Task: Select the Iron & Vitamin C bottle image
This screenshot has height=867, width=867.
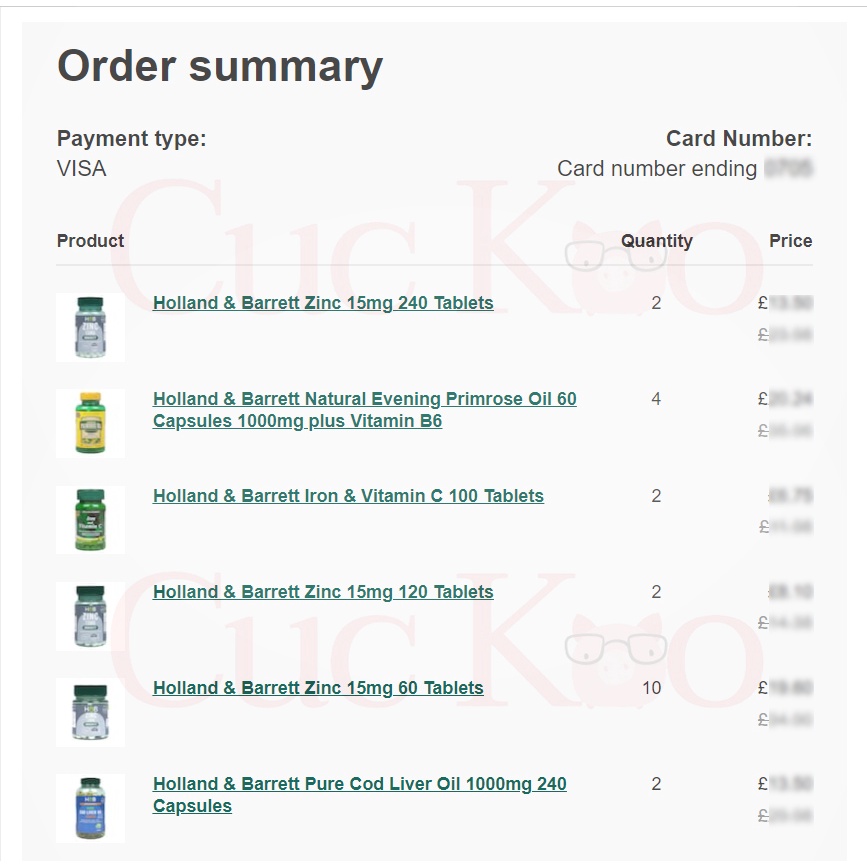Action: [x=91, y=519]
